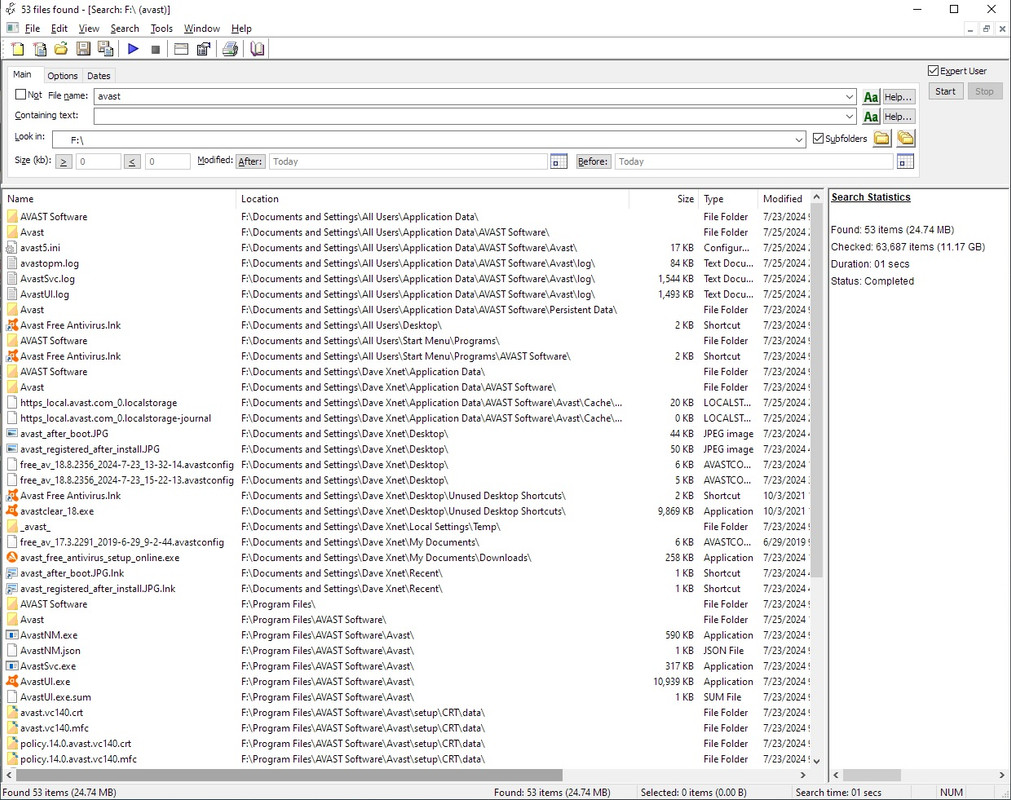The image size is (1011, 800).
Task: Click Help button beside File name
Action: tap(898, 97)
